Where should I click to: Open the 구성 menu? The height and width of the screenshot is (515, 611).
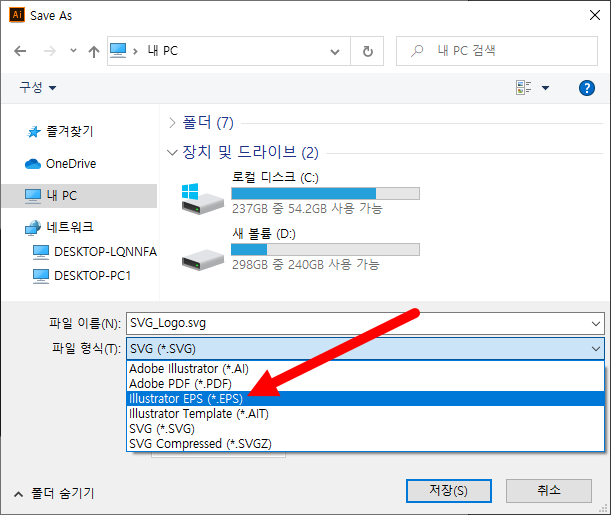click(x=37, y=87)
